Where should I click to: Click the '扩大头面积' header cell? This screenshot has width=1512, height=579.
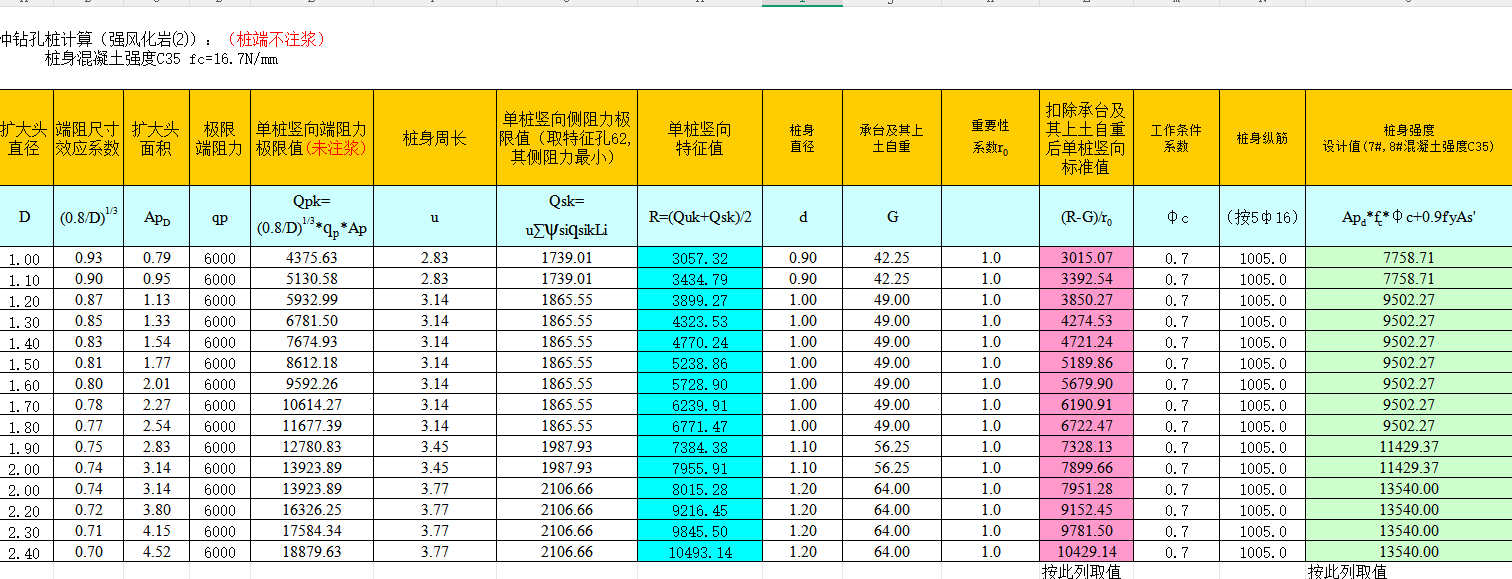[155, 138]
